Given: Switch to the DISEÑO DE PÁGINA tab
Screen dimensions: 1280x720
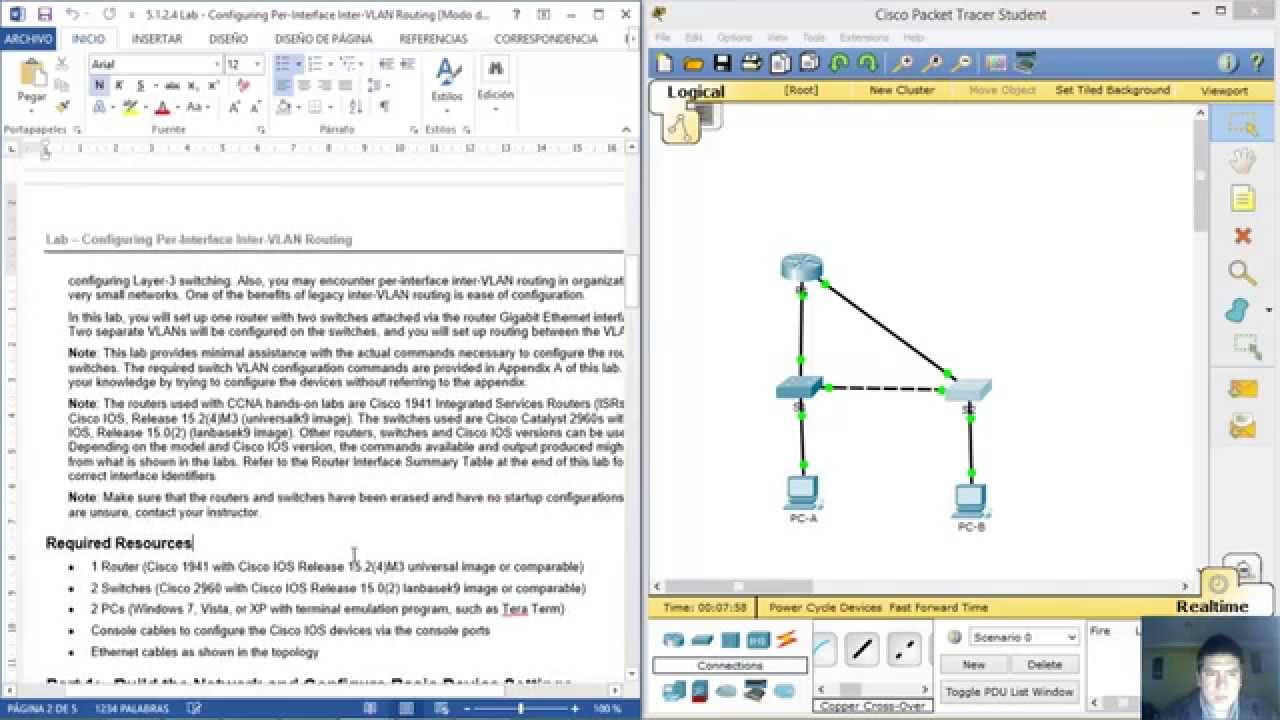Looking at the screenshot, I should click(323, 39).
